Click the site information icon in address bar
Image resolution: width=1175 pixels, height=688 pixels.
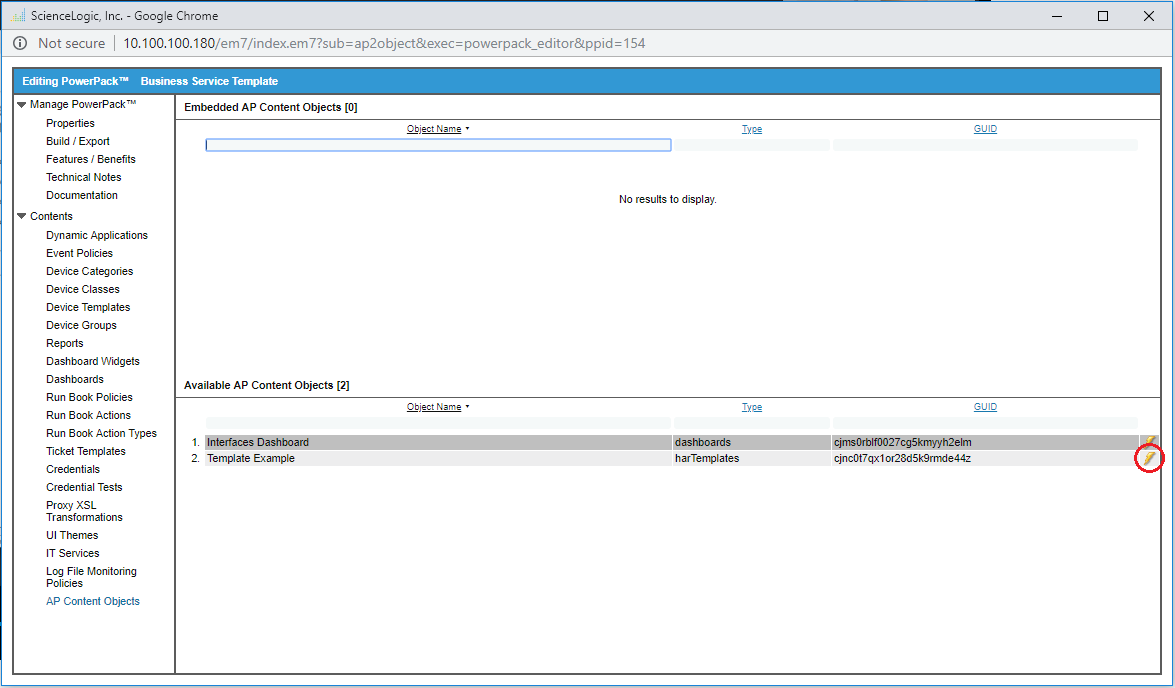[20, 43]
